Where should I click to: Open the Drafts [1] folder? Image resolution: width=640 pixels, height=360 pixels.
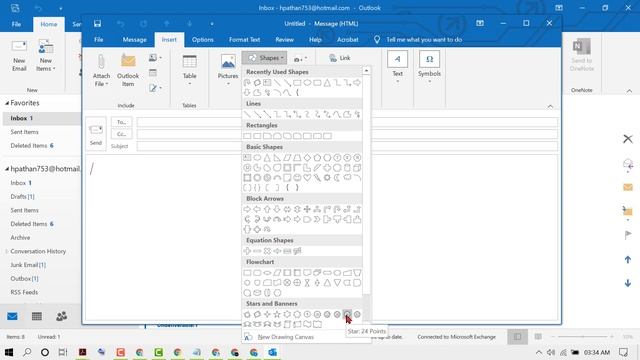pyautogui.click(x=22, y=196)
